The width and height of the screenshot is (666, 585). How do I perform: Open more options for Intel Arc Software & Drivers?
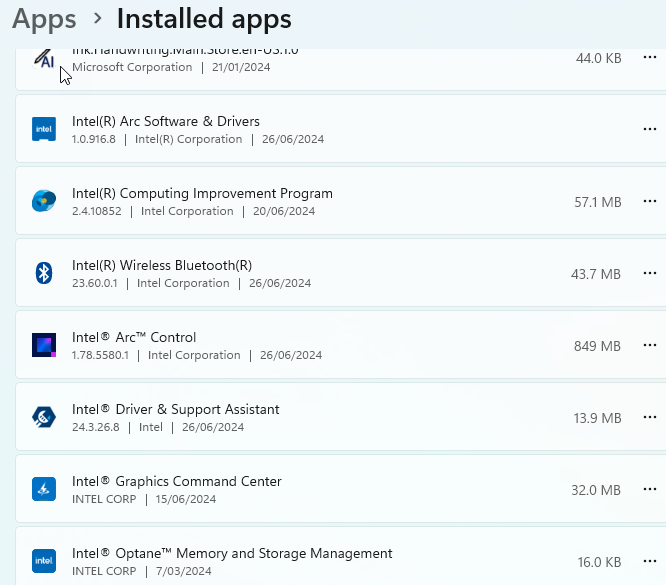(650, 129)
